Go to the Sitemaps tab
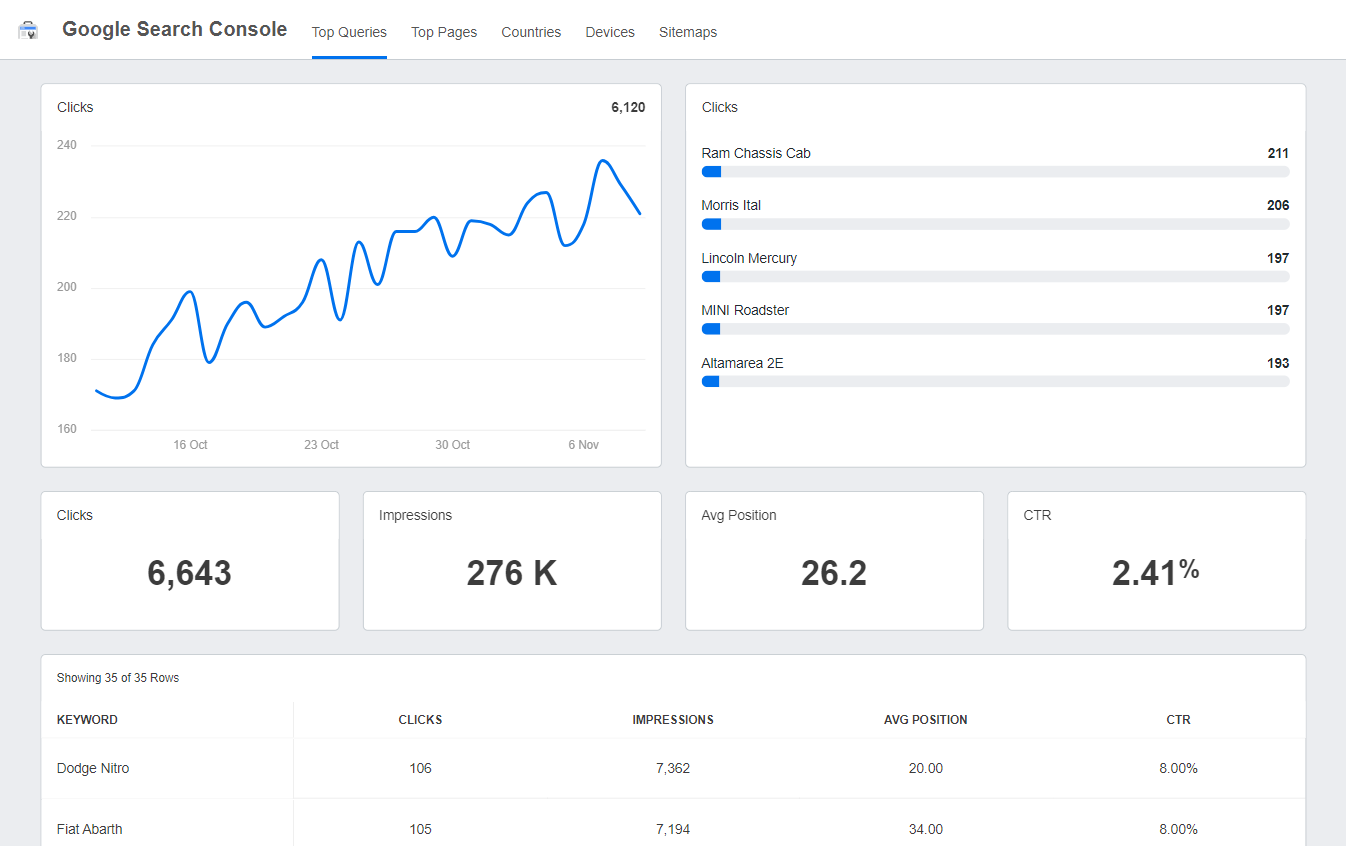This screenshot has width=1346, height=846. point(687,32)
